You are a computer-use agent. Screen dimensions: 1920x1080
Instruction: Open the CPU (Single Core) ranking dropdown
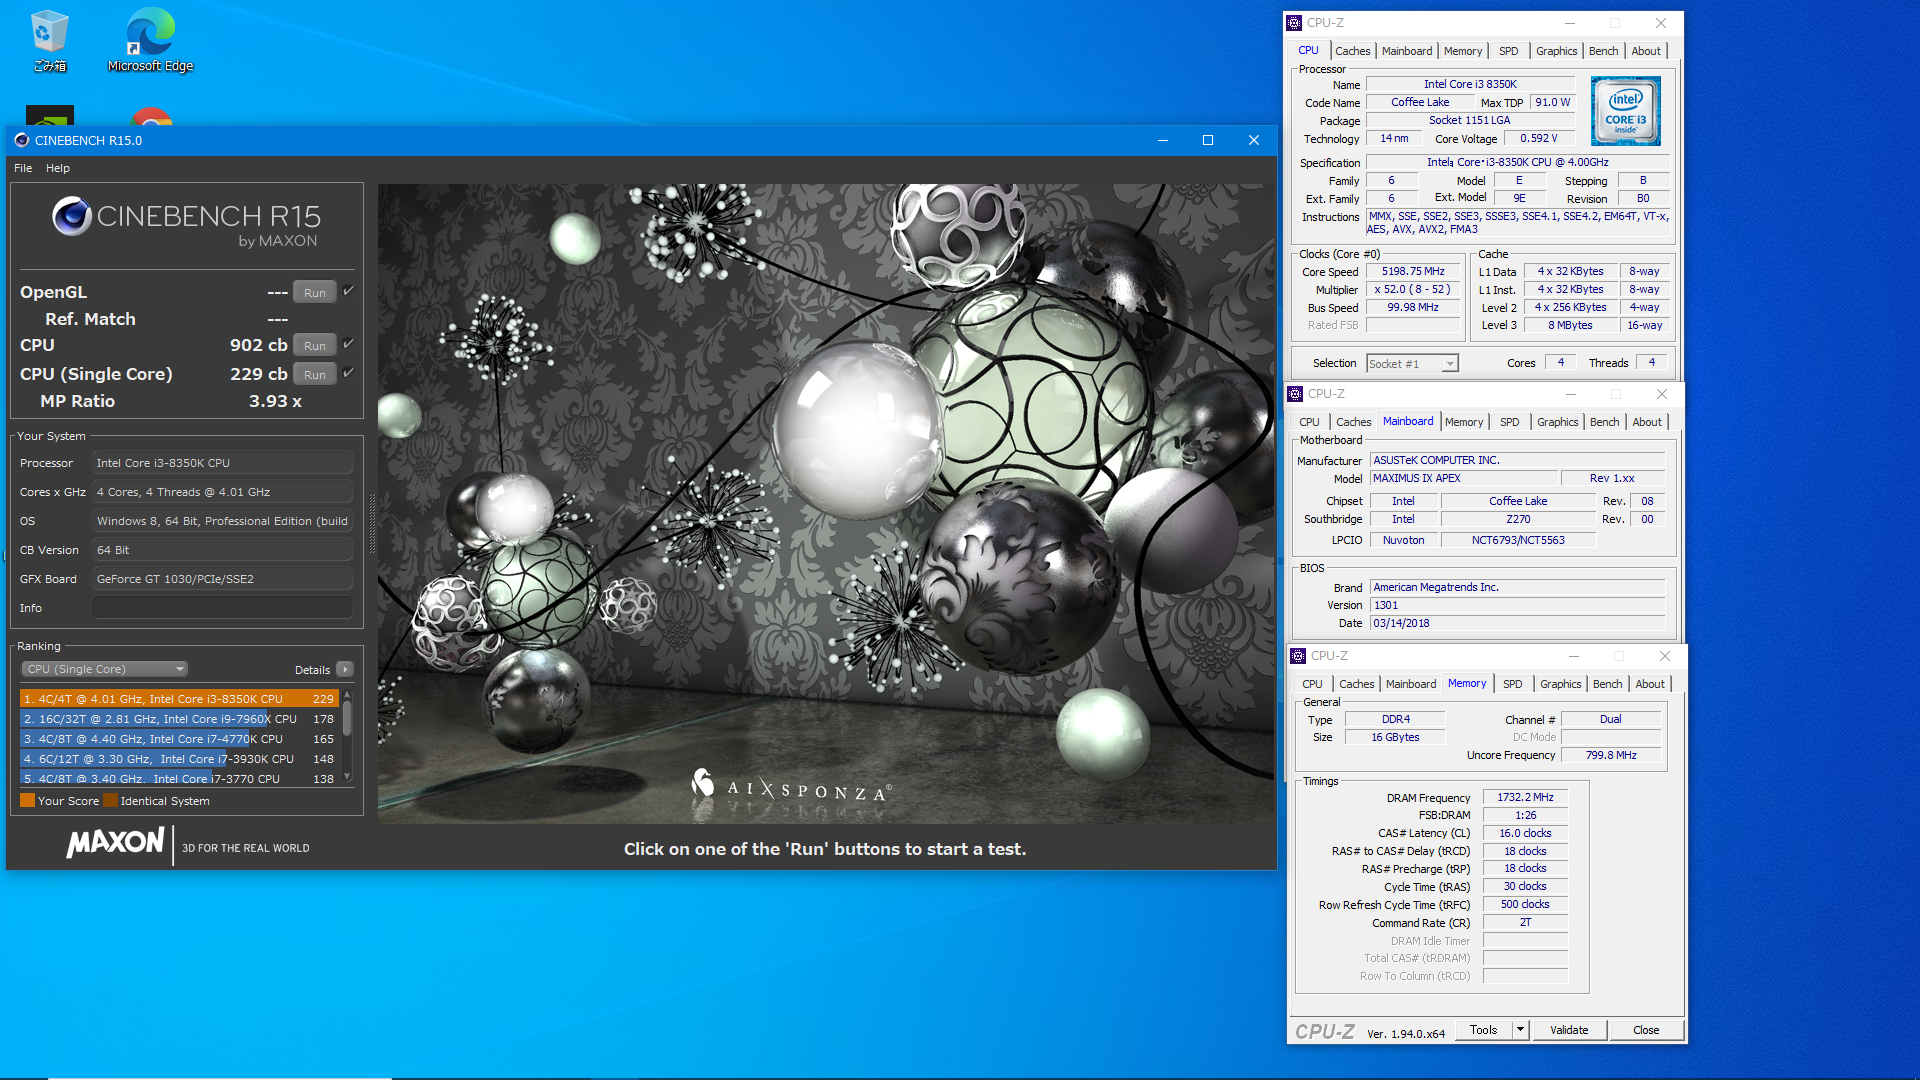(105, 669)
